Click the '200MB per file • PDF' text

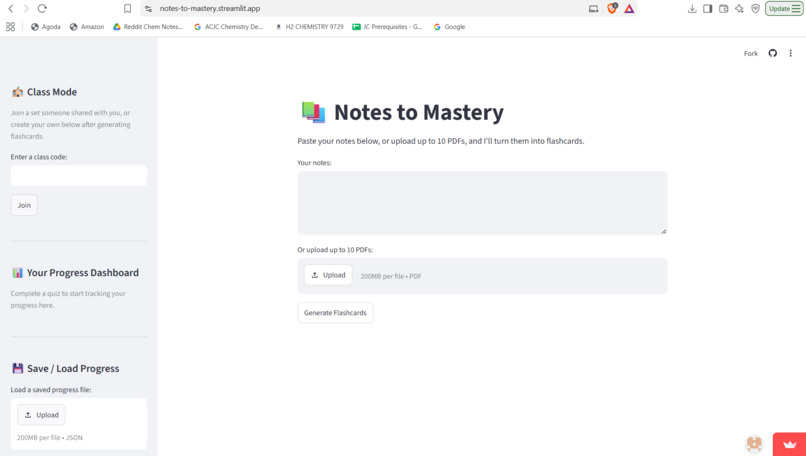coord(391,276)
